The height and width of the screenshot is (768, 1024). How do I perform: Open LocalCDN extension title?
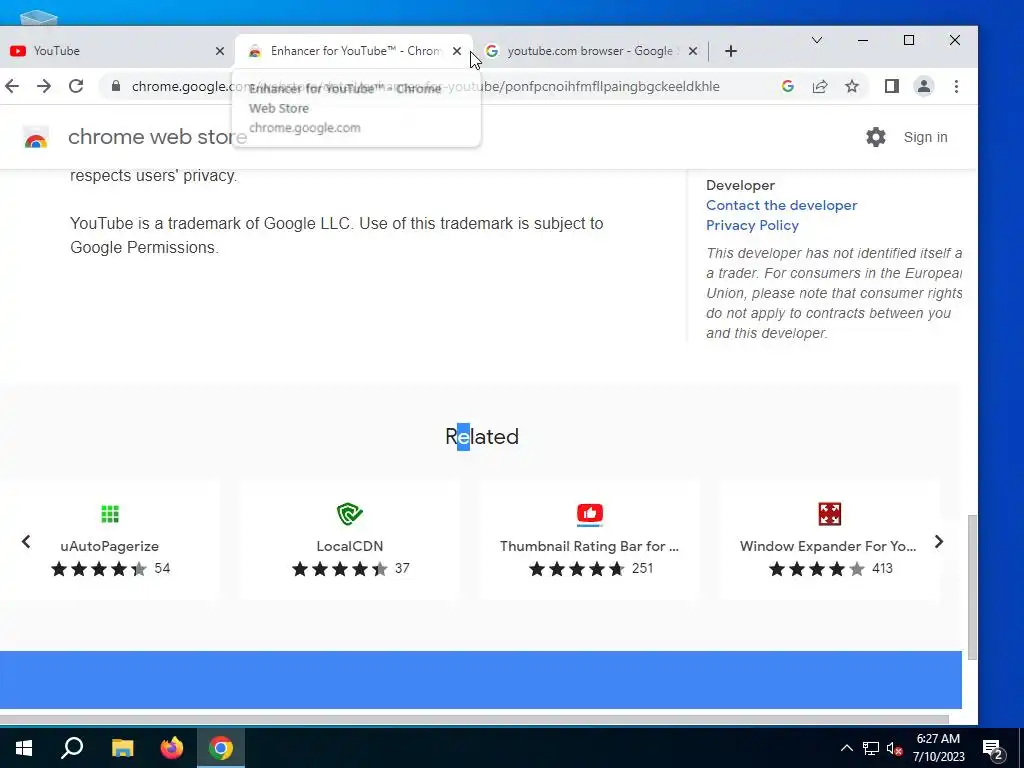pyautogui.click(x=350, y=546)
